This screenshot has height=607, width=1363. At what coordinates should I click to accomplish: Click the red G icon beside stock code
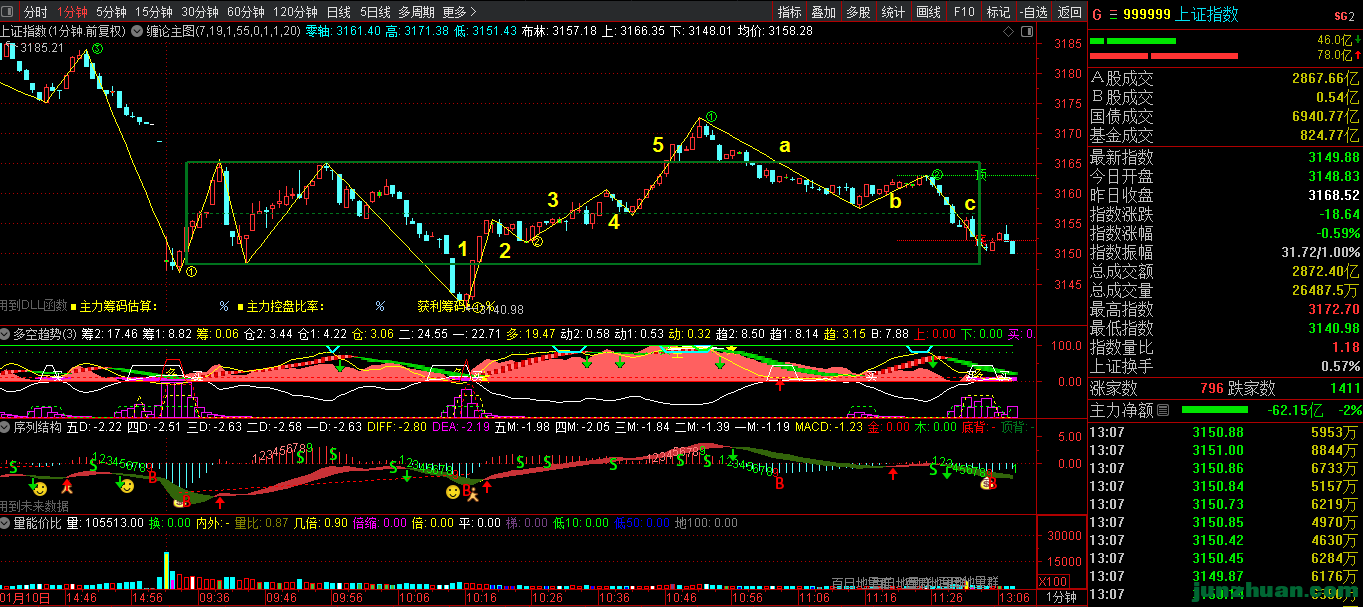tap(1096, 14)
